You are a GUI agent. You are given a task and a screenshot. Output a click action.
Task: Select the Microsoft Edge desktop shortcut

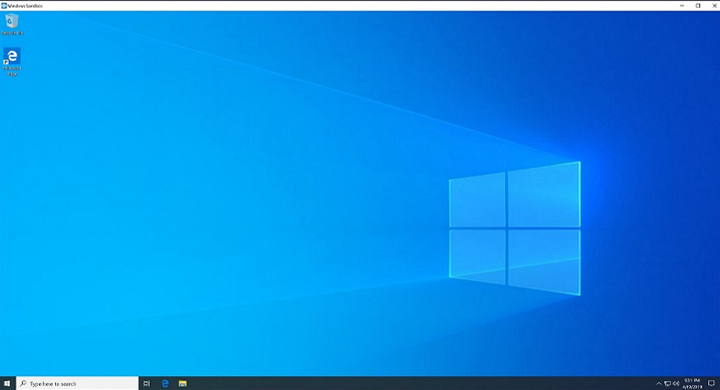click(12, 62)
